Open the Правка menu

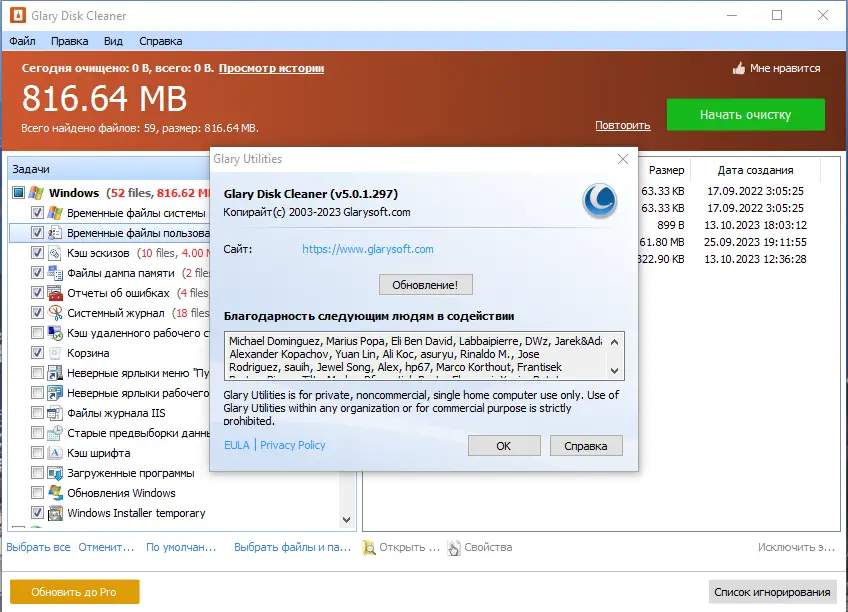(x=70, y=41)
